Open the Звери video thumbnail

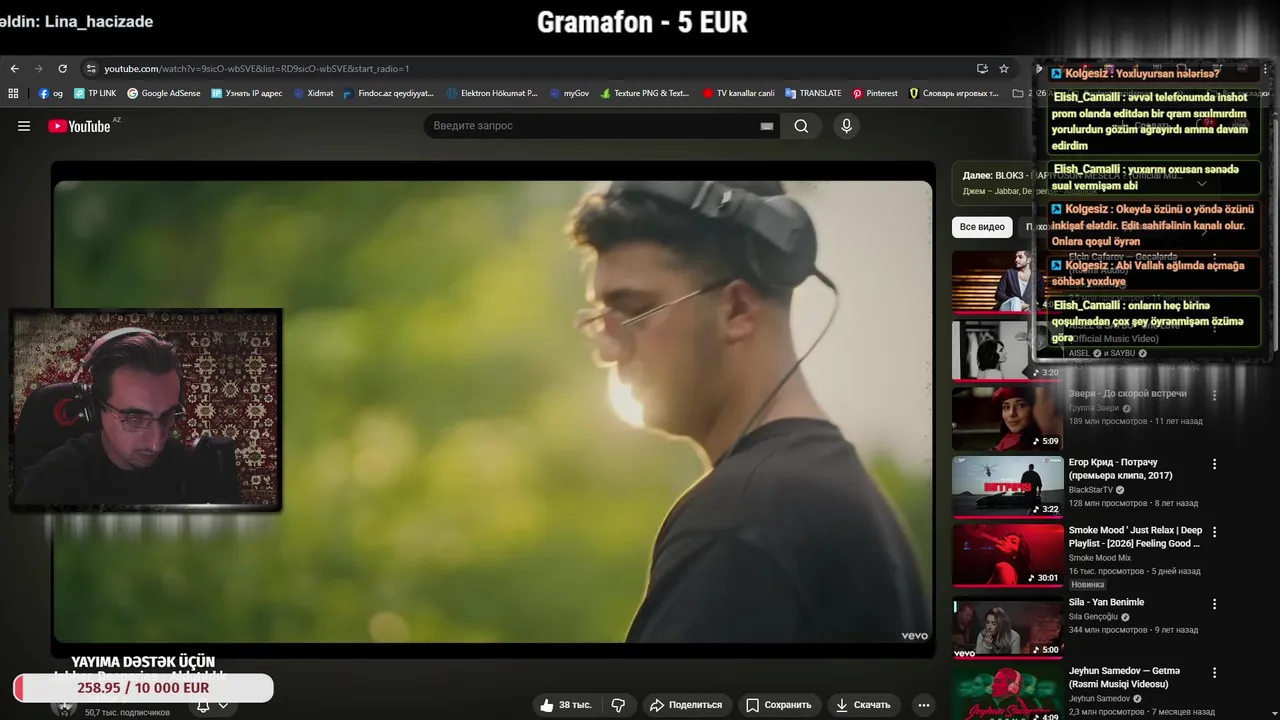click(1007, 418)
